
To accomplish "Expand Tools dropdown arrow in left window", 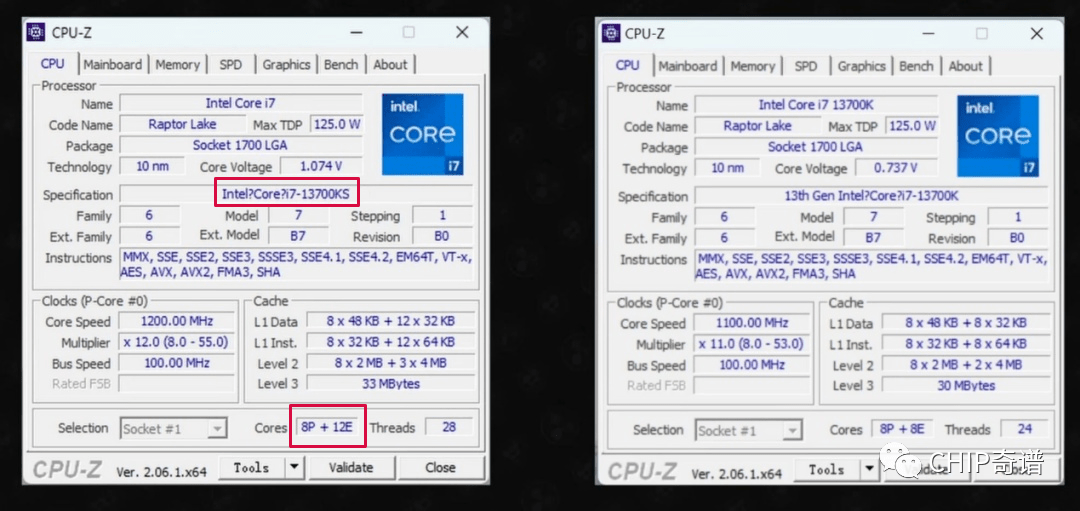I will tap(294, 468).
